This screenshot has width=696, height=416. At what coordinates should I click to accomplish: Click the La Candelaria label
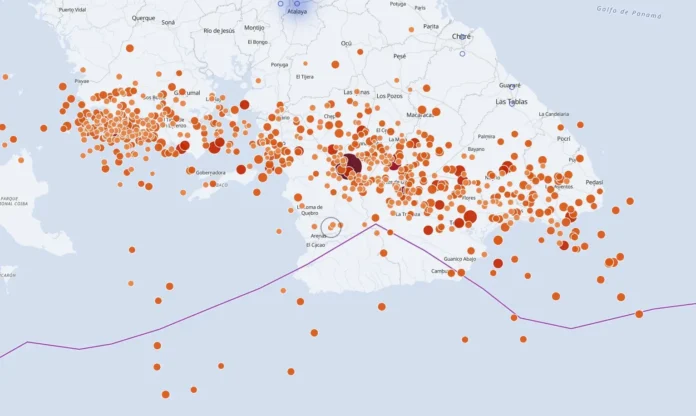[554, 114]
